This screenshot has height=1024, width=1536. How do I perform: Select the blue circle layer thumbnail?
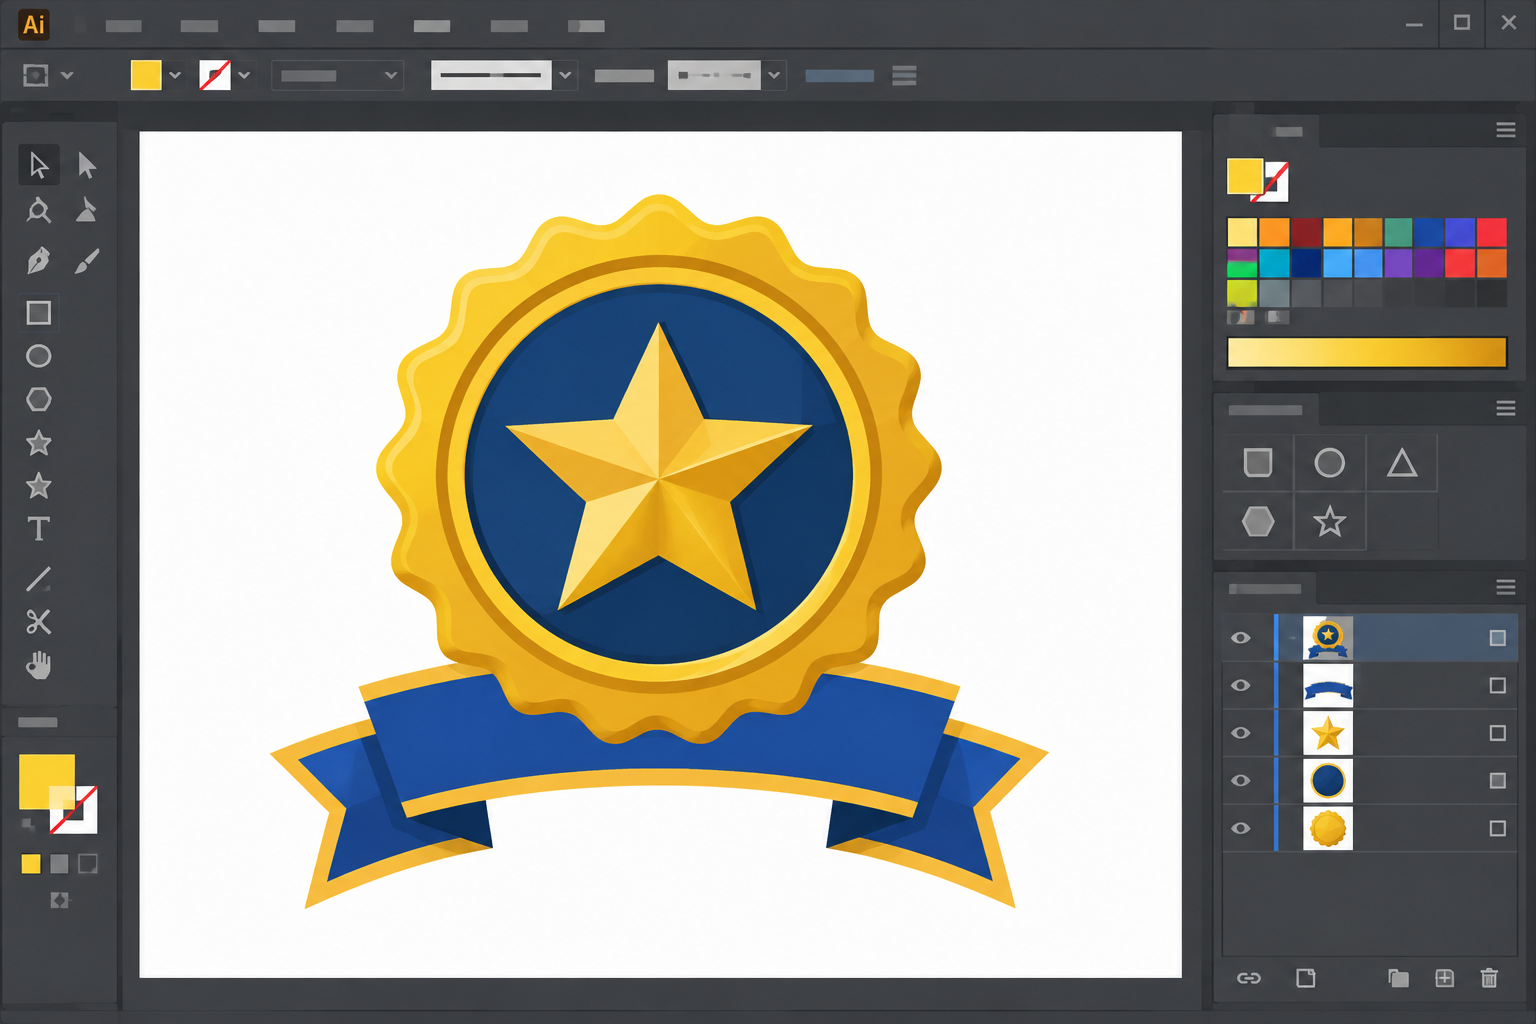tap(1328, 780)
